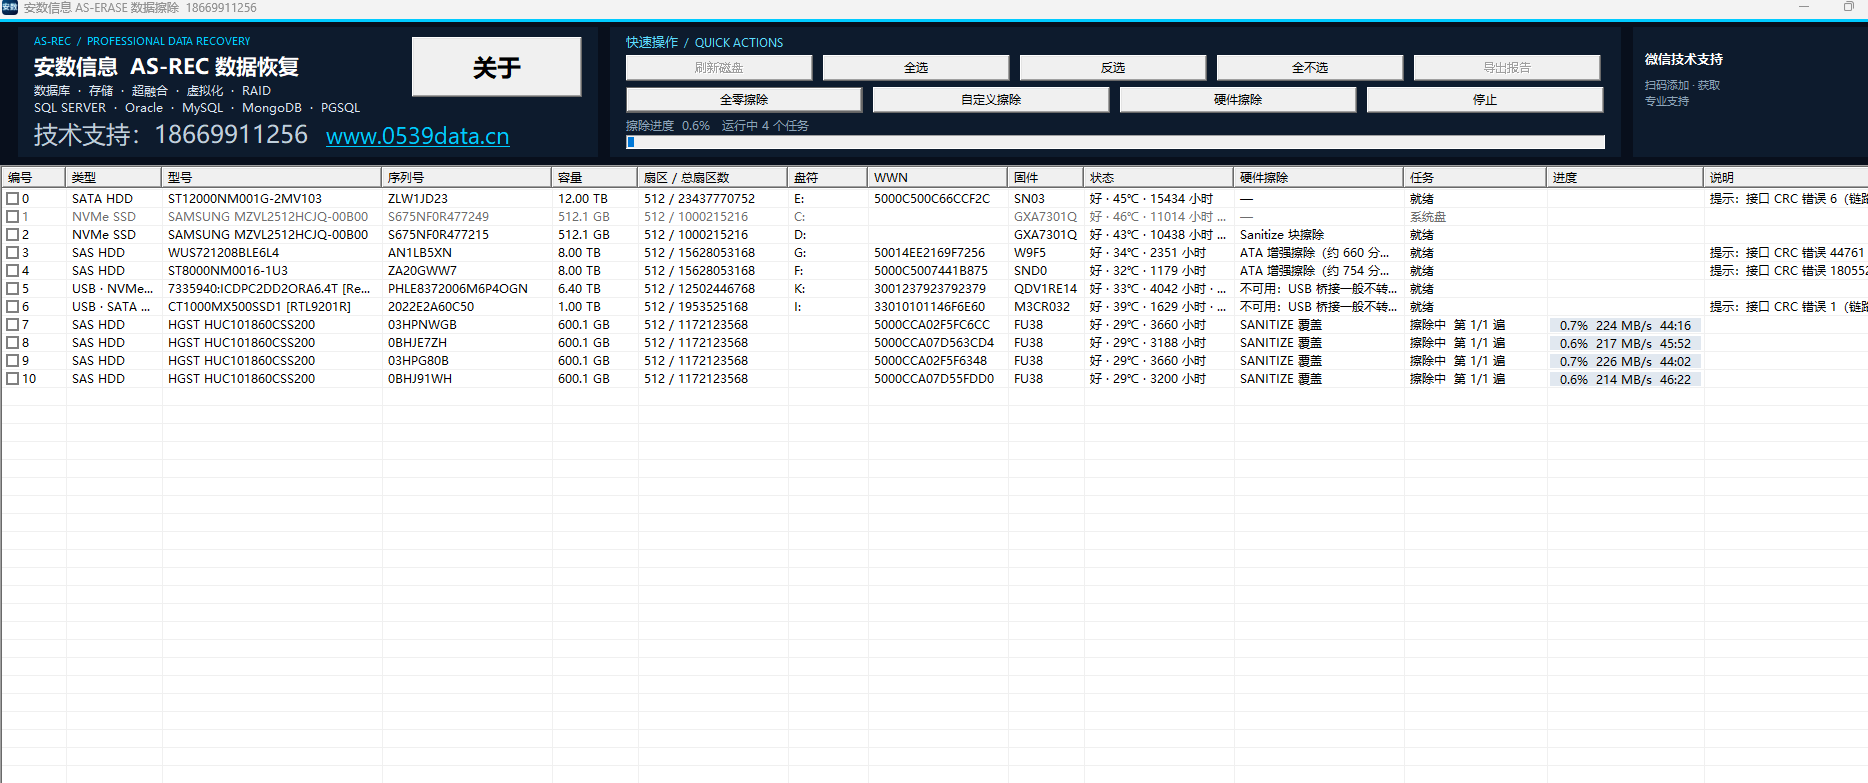The image size is (1868, 783).
Task: Select serial cell 2022E2A60C50
Action: coord(431,307)
